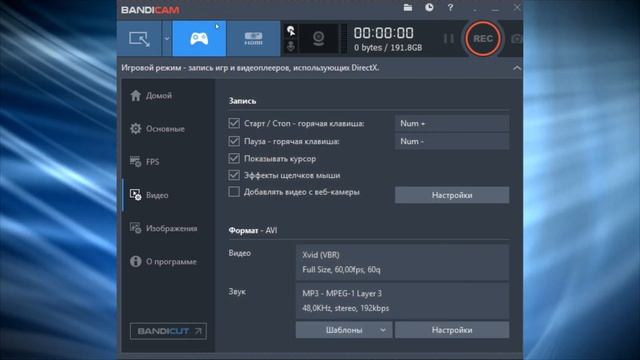Viewport: 640px width, 360px height.
Task: Toggle Старт / Стоп hotkey checkbox
Action: point(234,123)
